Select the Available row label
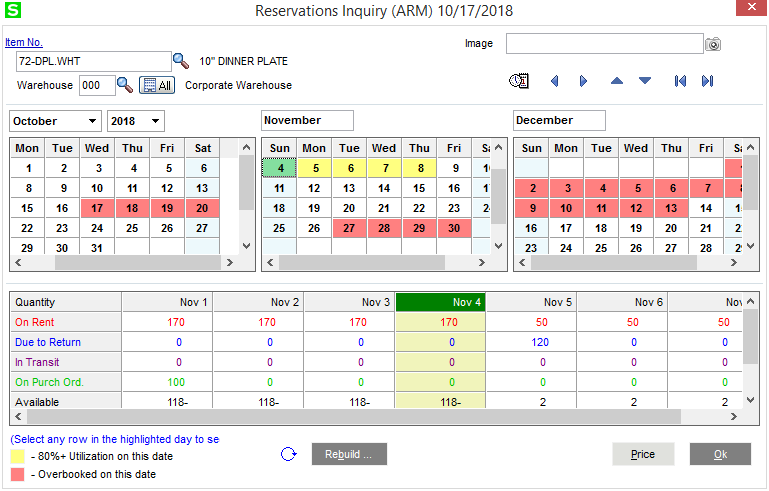The width and height of the screenshot is (769, 491). [x=66, y=401]
